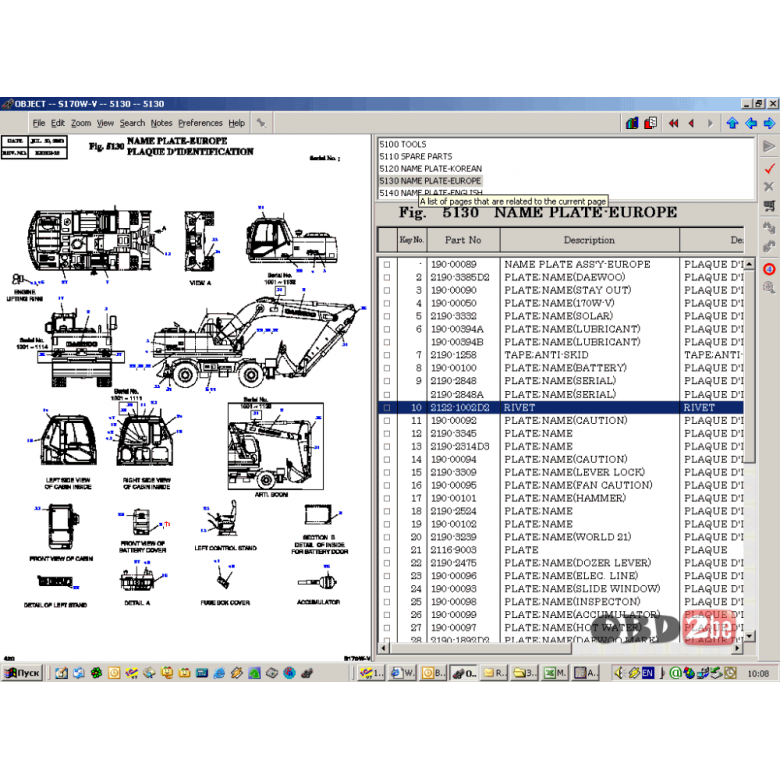The image size is (780, 780).
Task: Open the Excel taskbar button
Action: tap(555, 673)
